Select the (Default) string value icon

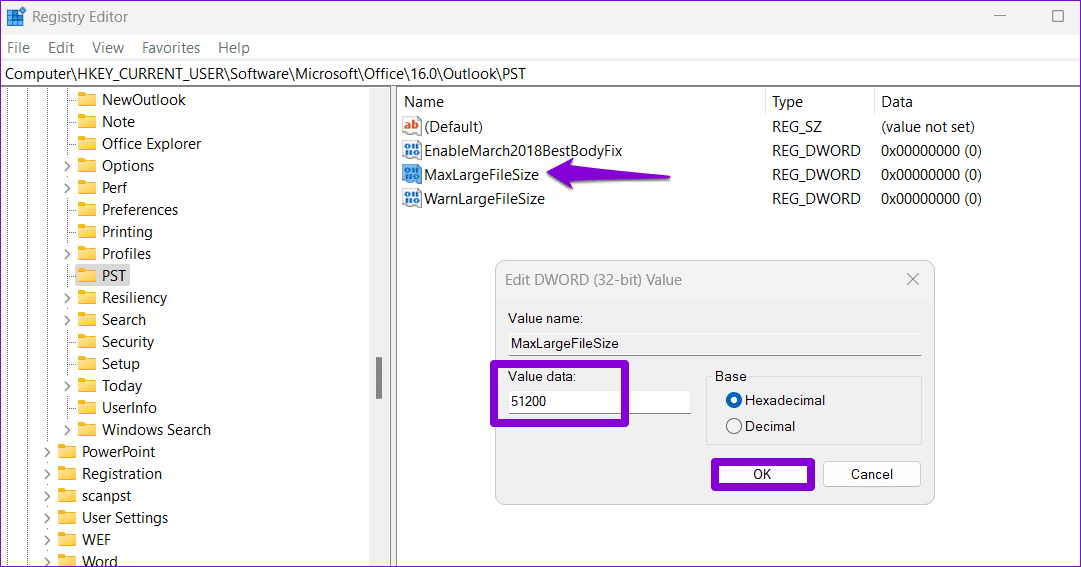412,126
